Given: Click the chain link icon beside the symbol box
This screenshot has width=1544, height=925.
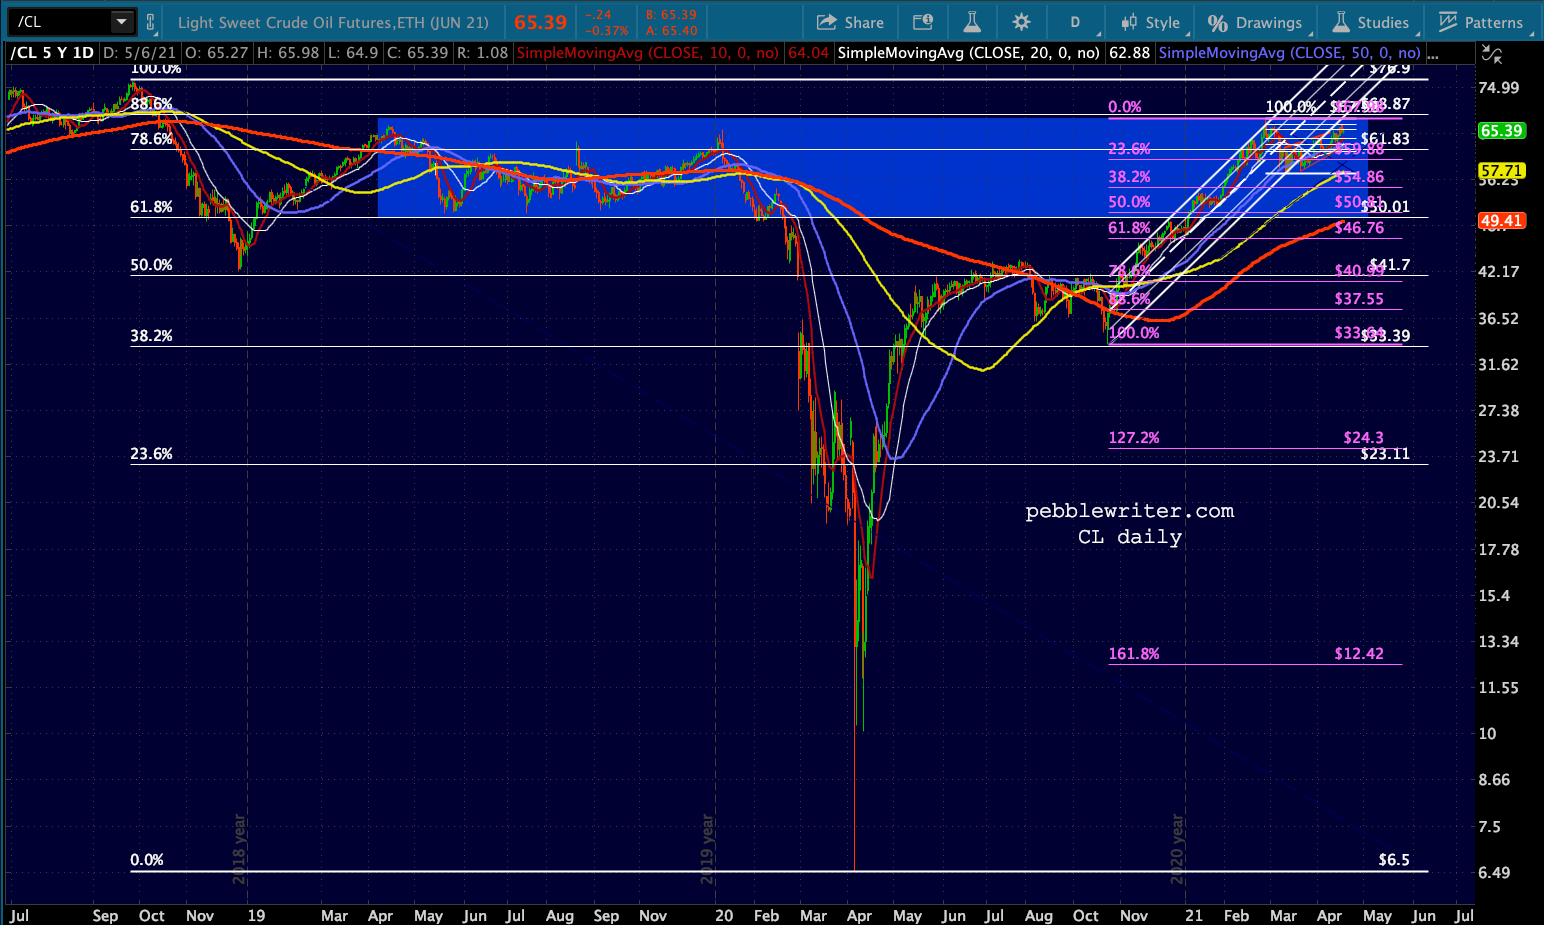Looking at the screenshot, I should tap(151, 22).
